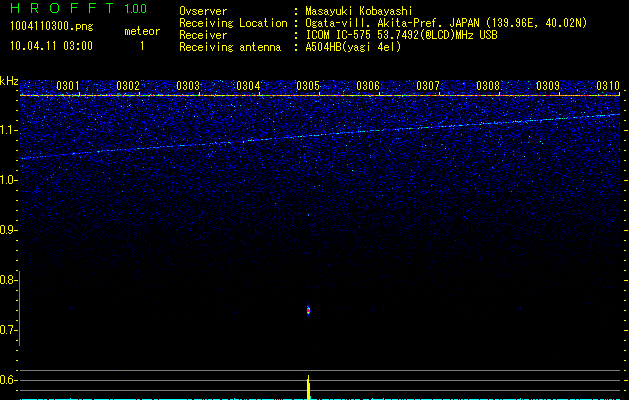
Task: Click the 10.04.11 03:00 timestamp
Action: pos(49,46)
